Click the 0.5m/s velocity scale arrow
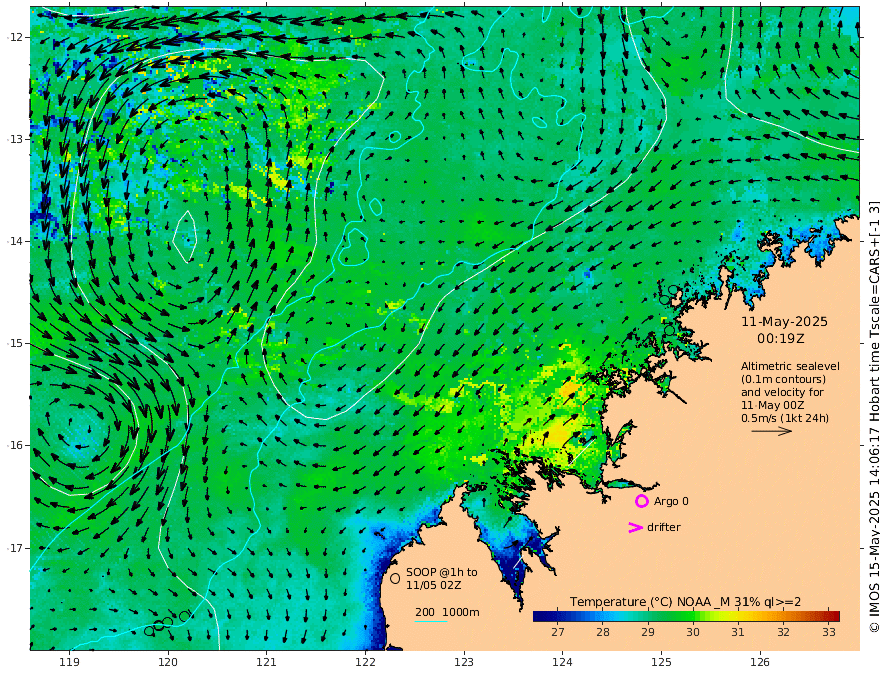880x680 pixels. click(772, 431)
